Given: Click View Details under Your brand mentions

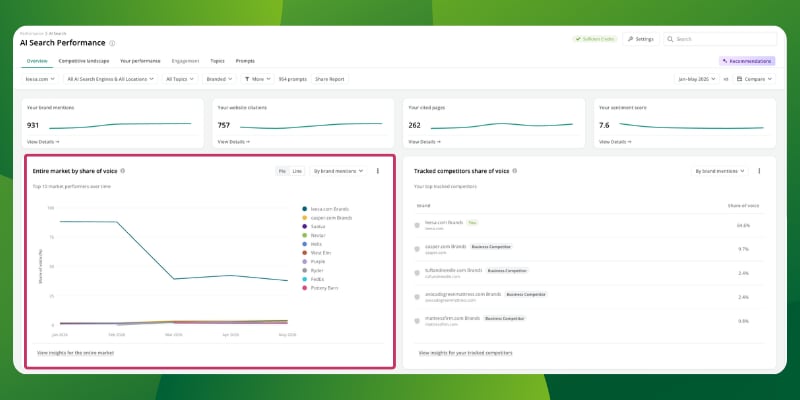Looking at the screenshot, I should (x=43, y=142).
